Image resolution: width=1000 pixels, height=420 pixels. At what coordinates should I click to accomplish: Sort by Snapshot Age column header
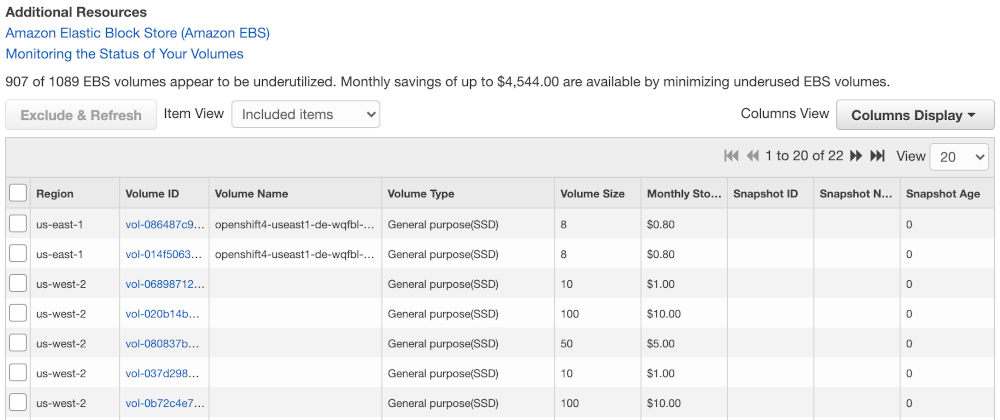[x=943, y=194]
